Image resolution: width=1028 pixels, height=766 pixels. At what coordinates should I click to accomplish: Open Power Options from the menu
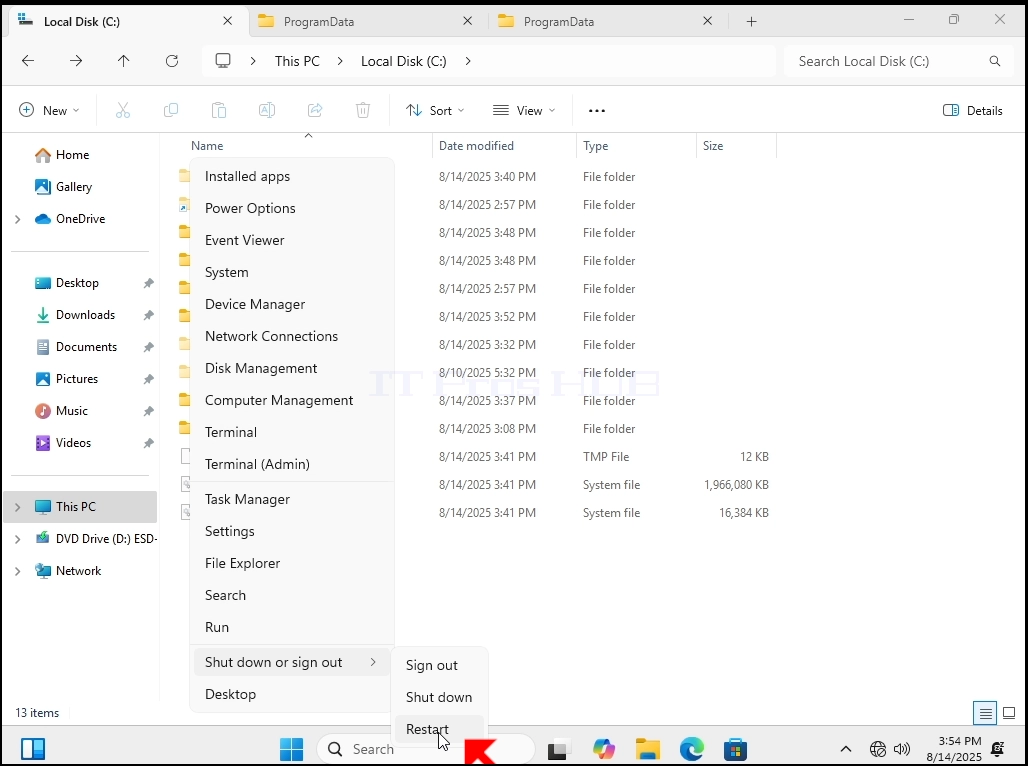pyautogui.click(x=292, y=209)
